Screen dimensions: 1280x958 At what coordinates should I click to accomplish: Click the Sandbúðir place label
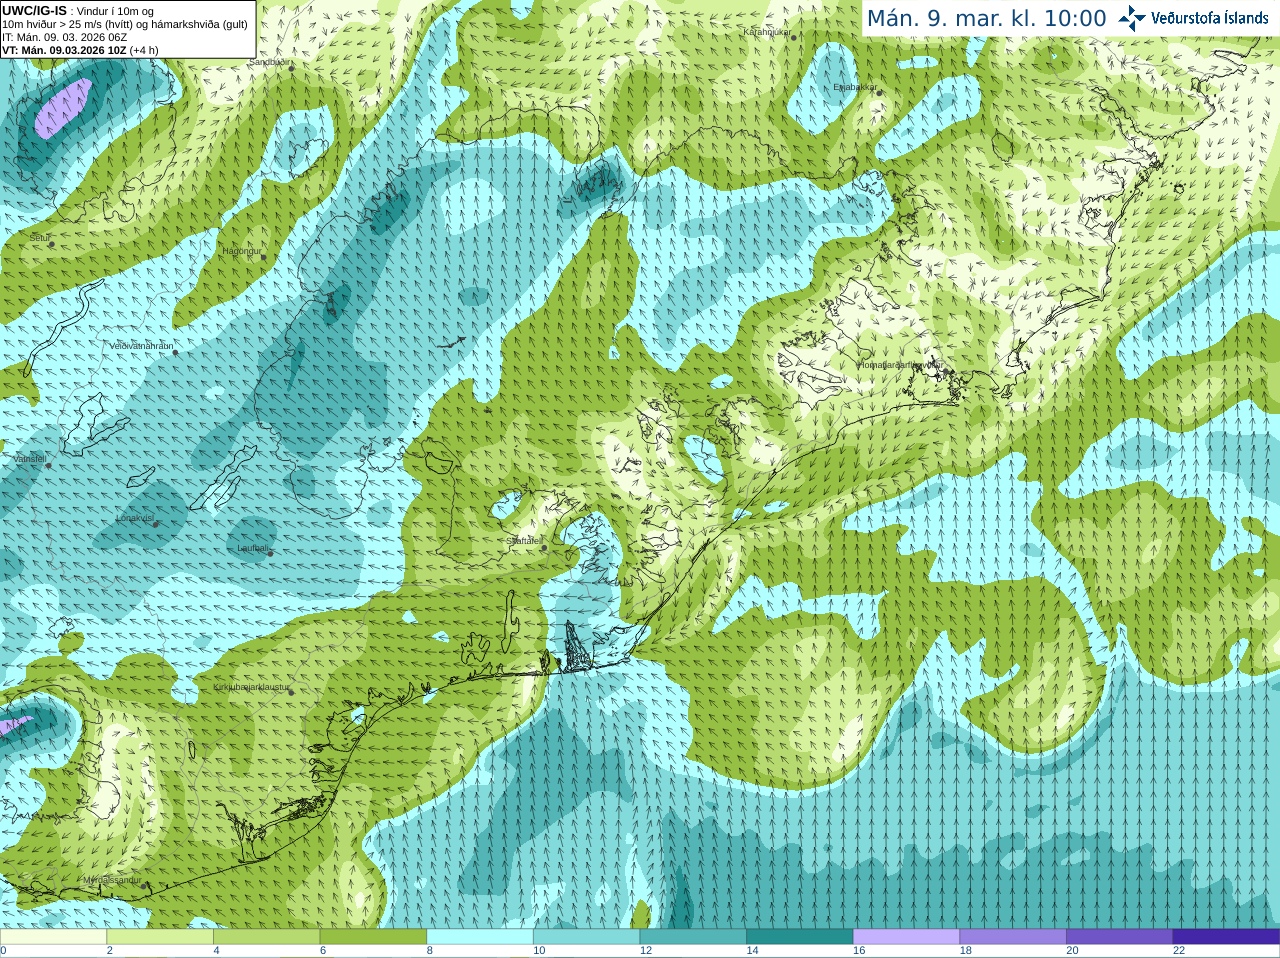(x=269, y=62)
